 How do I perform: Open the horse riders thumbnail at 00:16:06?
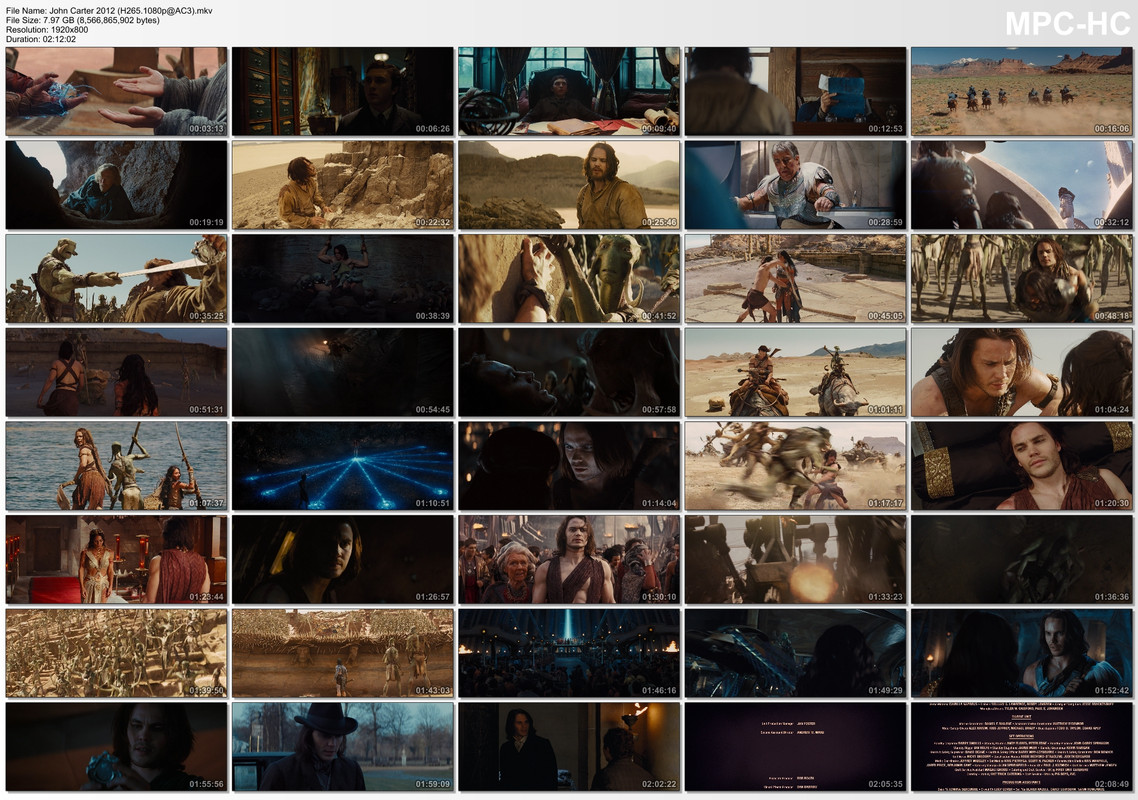point(1022,91)
